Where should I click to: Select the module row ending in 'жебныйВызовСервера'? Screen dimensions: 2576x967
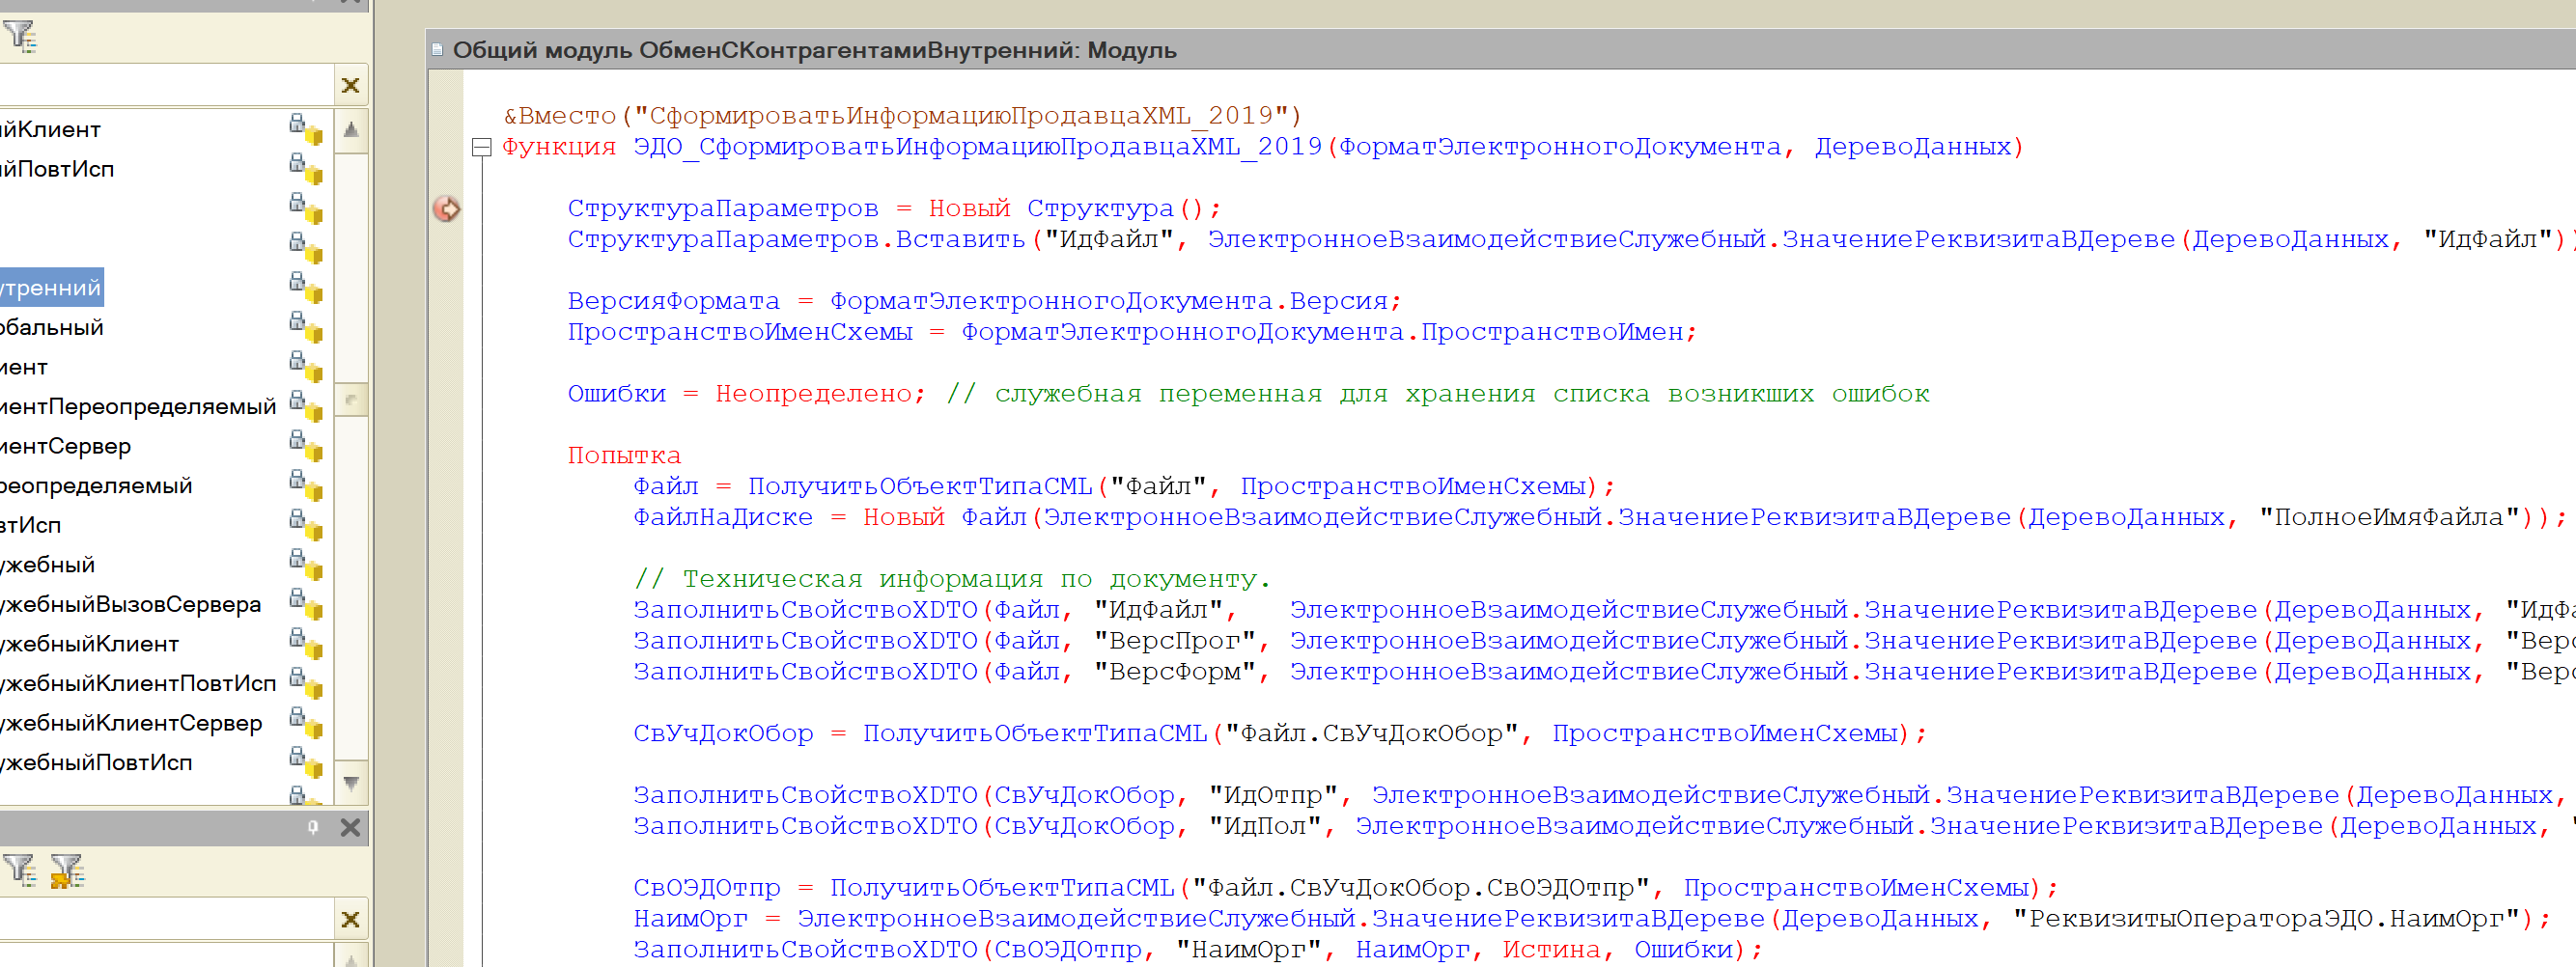coord(131,605)
